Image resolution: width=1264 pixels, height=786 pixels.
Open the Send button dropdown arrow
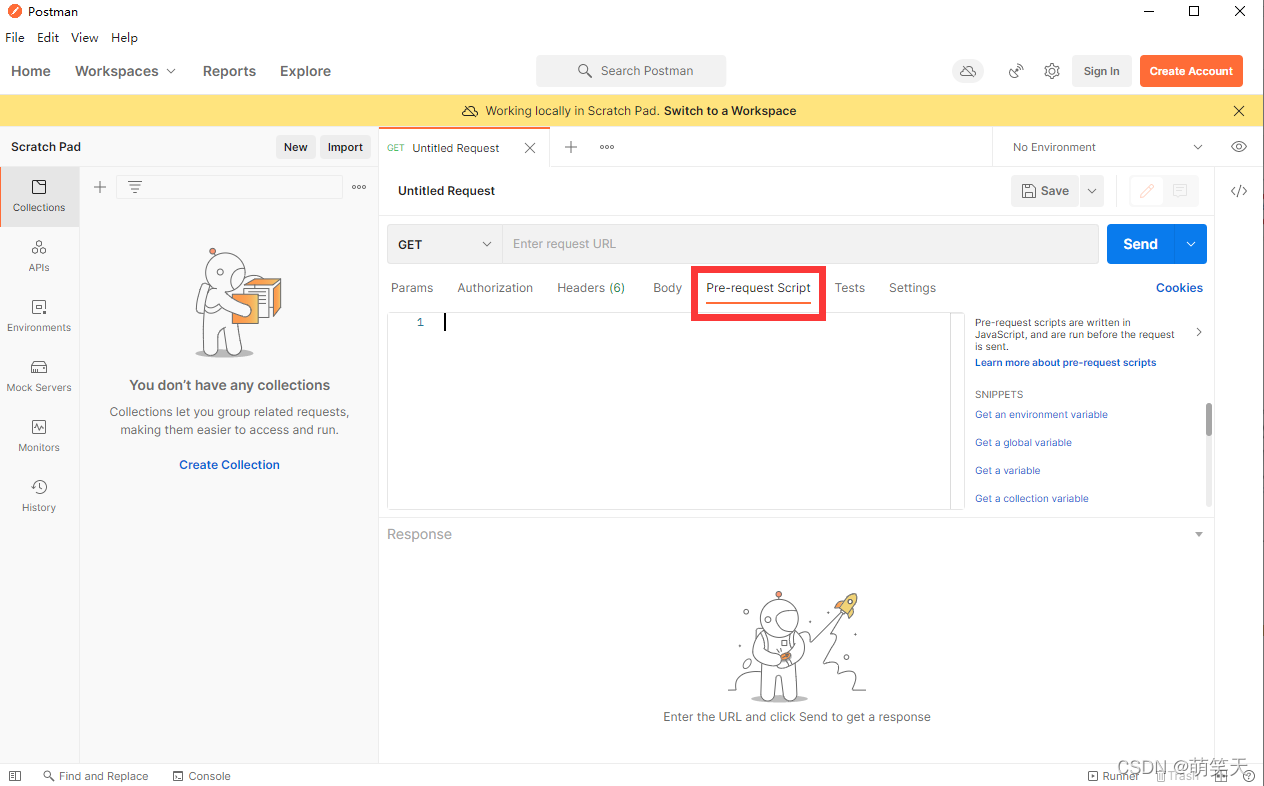(1191, 244)
